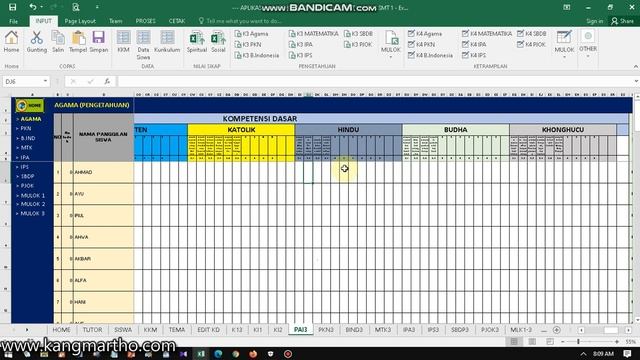The width and height of the screenshot is (640, 360).
Task: Click the Salin copy icon
Action: 58,38
